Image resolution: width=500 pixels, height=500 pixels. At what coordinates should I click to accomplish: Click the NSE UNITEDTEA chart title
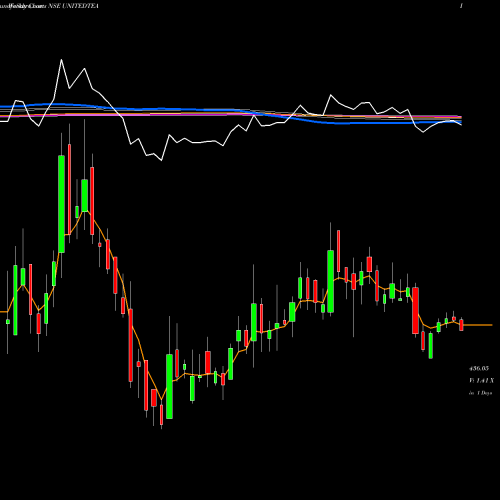(73, 6)
